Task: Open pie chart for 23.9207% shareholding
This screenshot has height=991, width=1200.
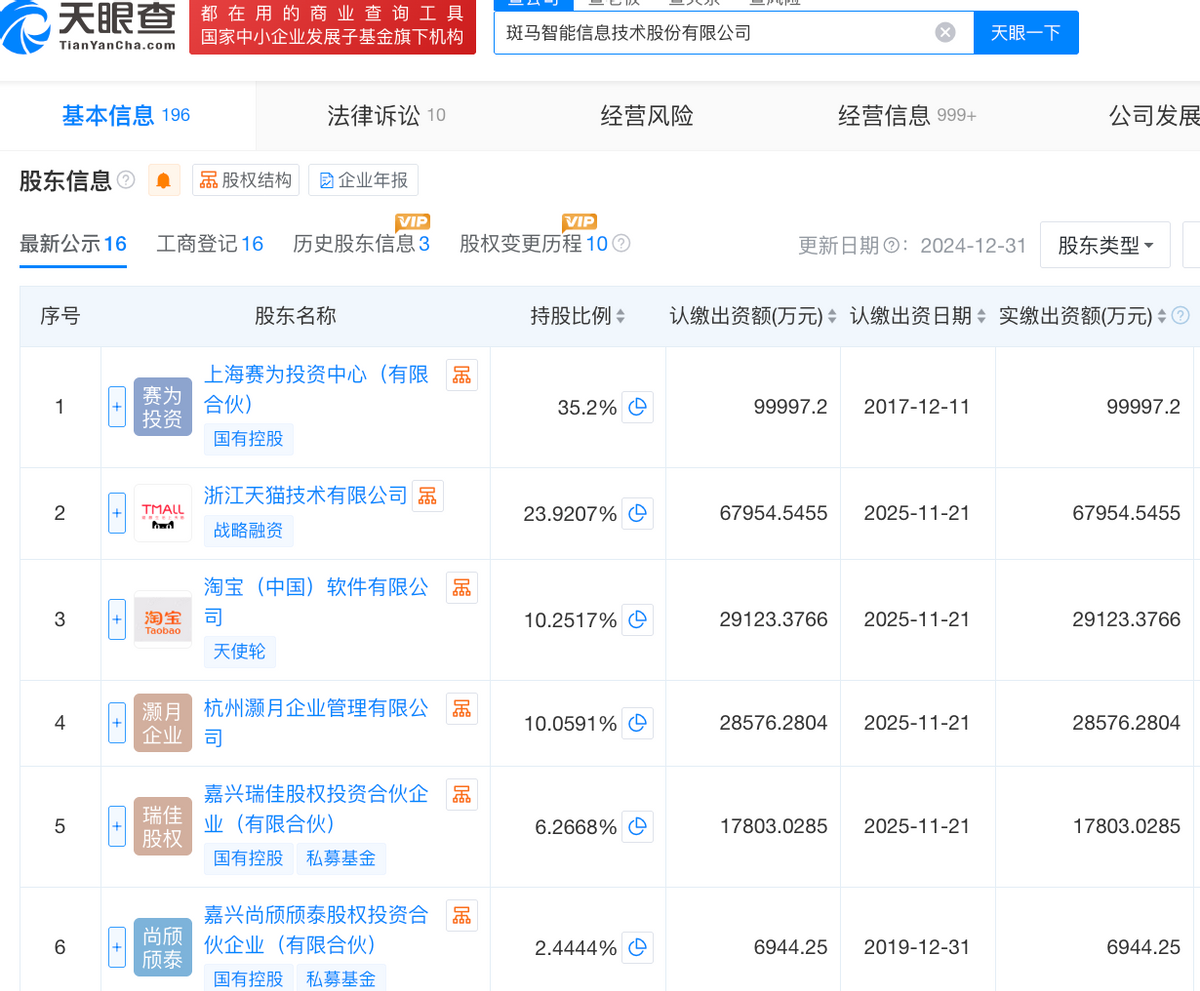Action: pos(638,514)
